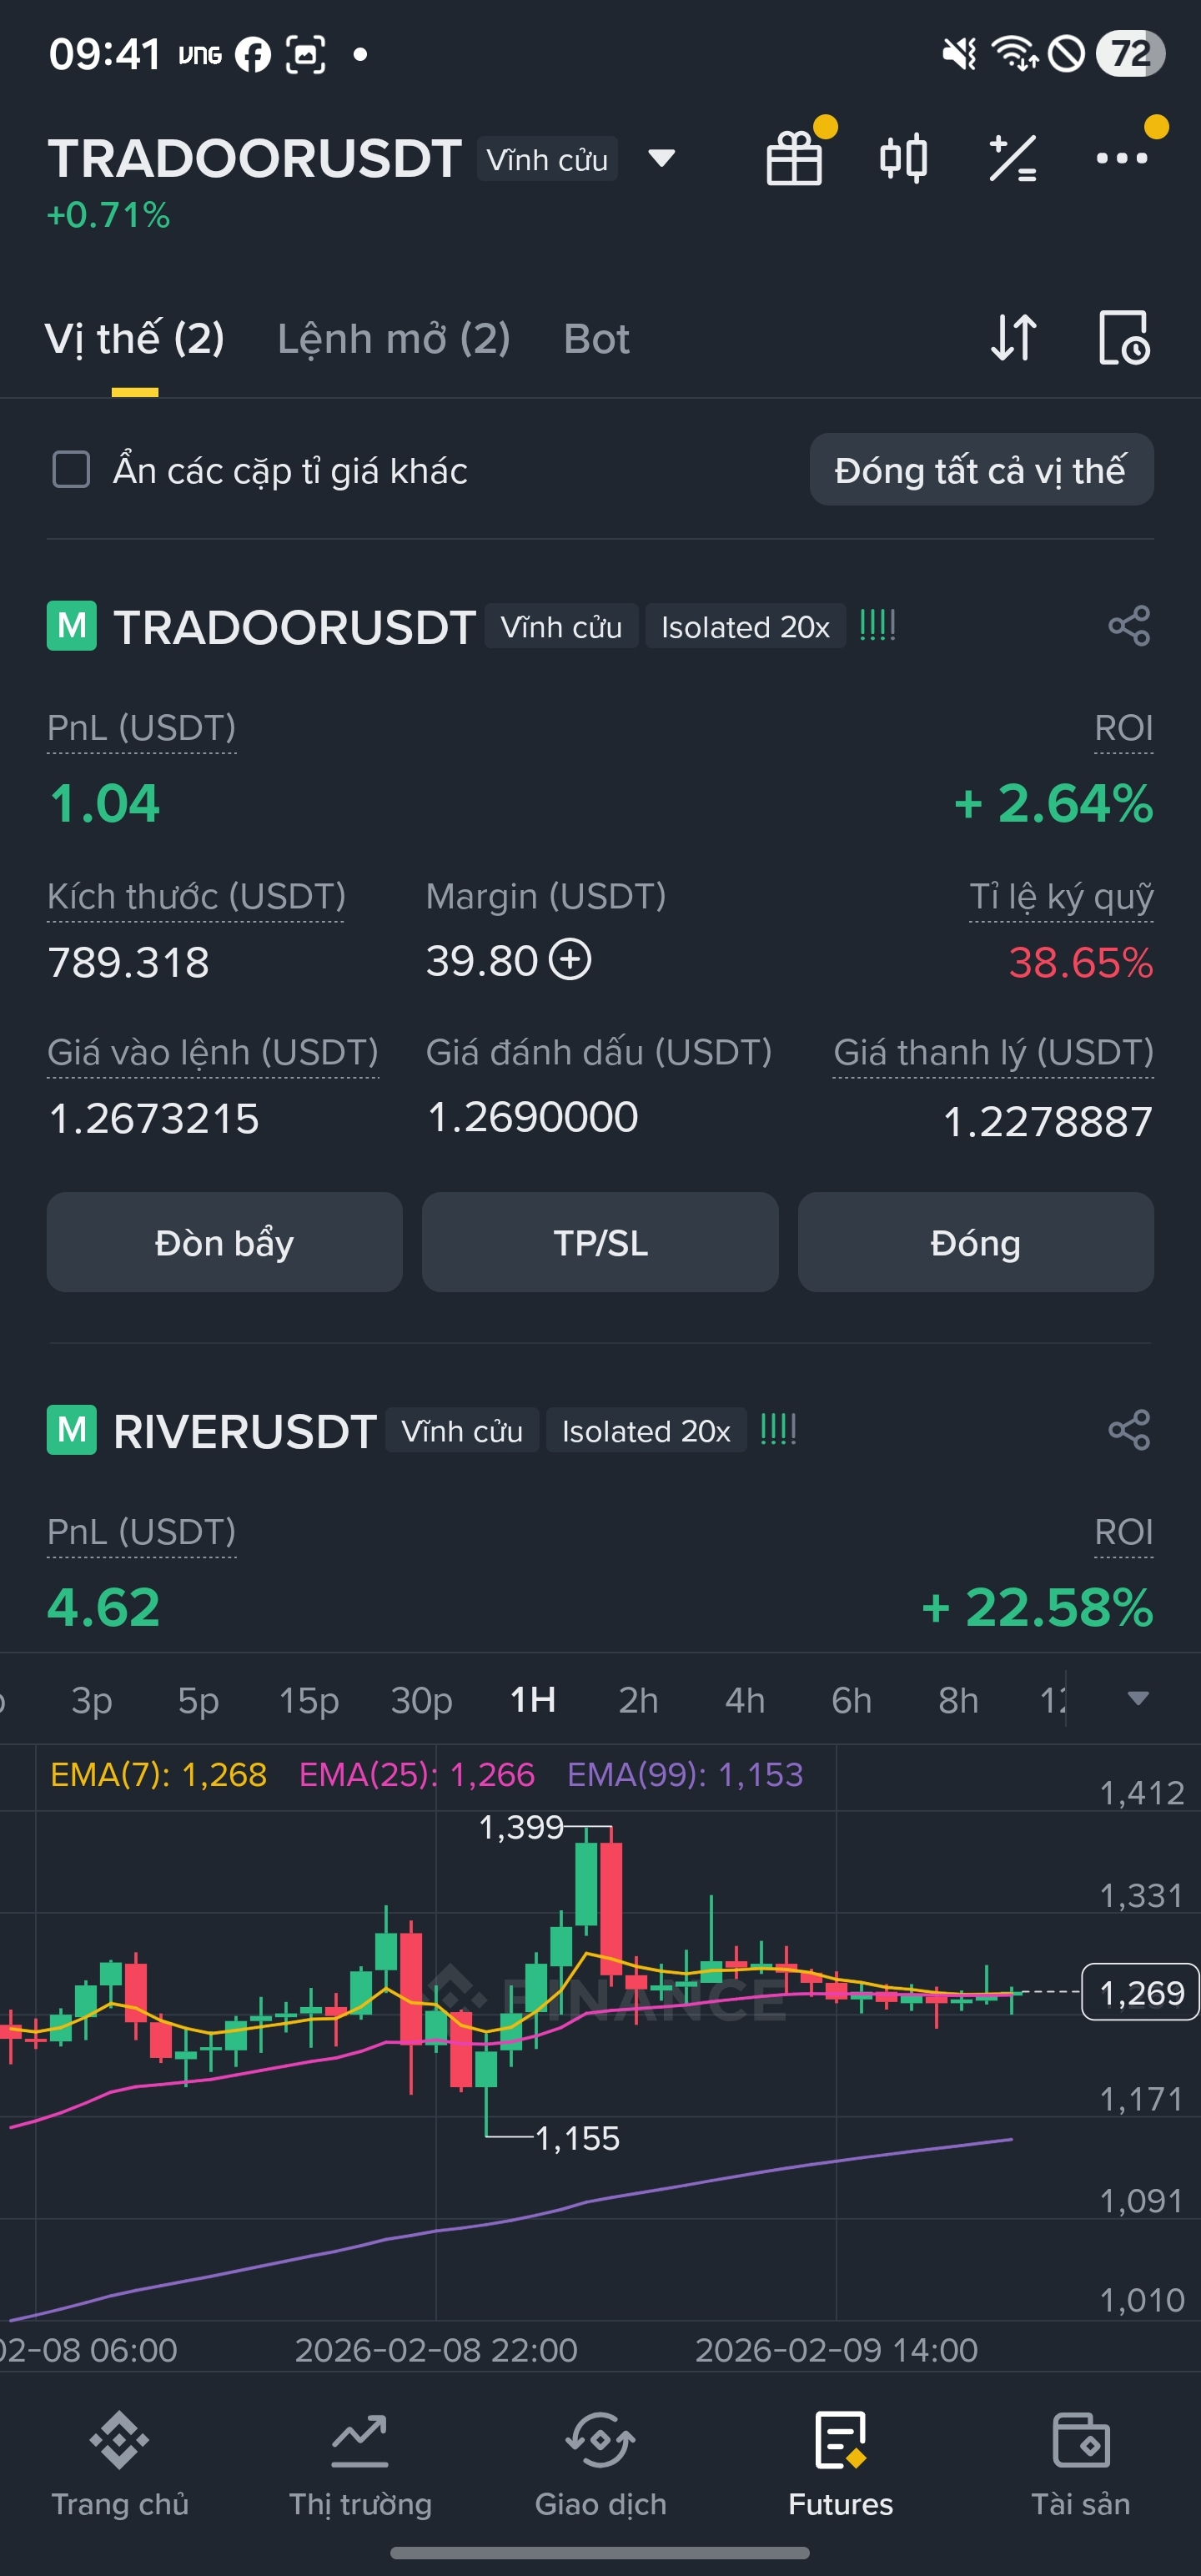The width and height of the screenshot is (1201, 2576).
Task: Add margin with the plus icon
Action: click(570, 960)
